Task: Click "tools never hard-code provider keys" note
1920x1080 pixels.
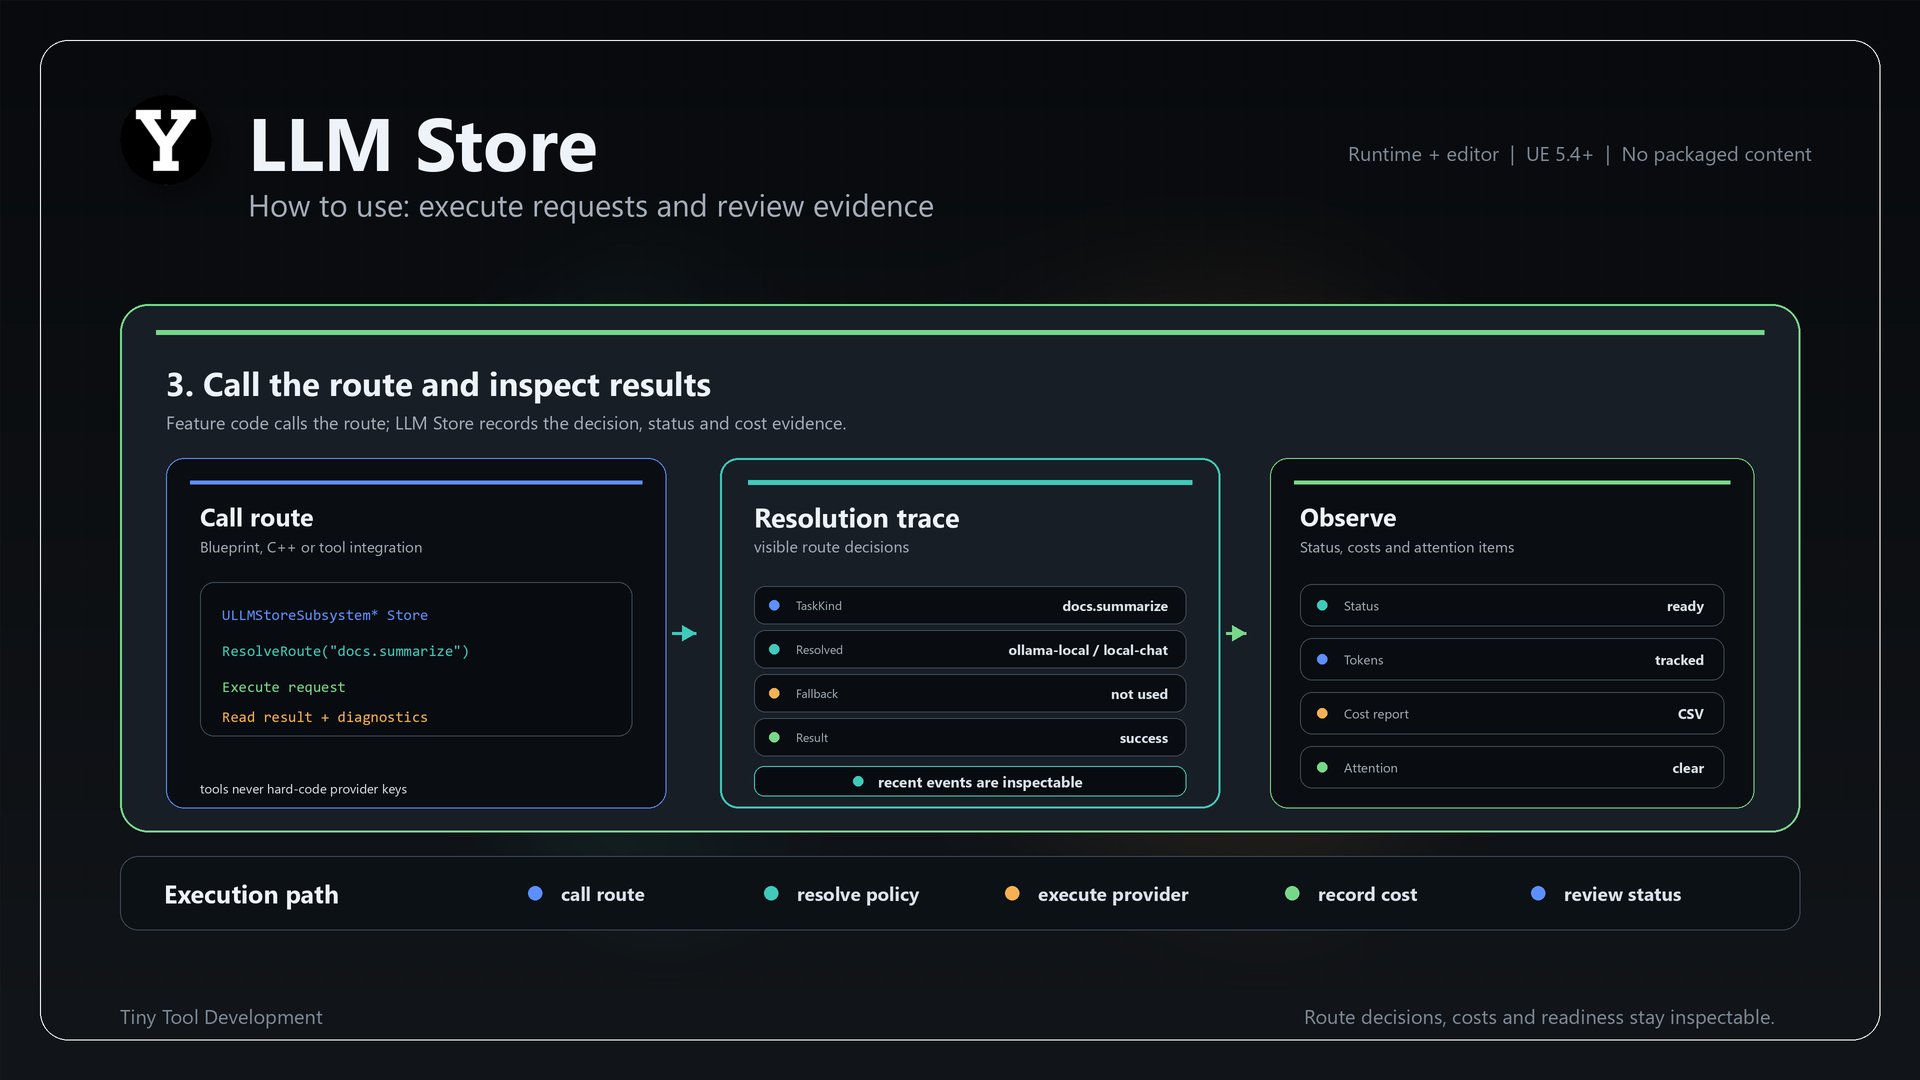Action: (303, 789)
